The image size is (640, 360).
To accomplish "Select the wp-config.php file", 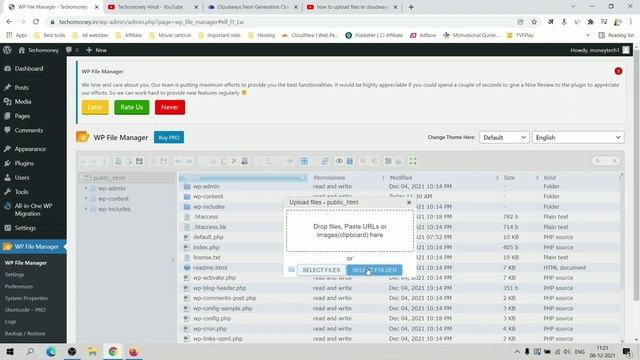I will [x=212, y=318].
